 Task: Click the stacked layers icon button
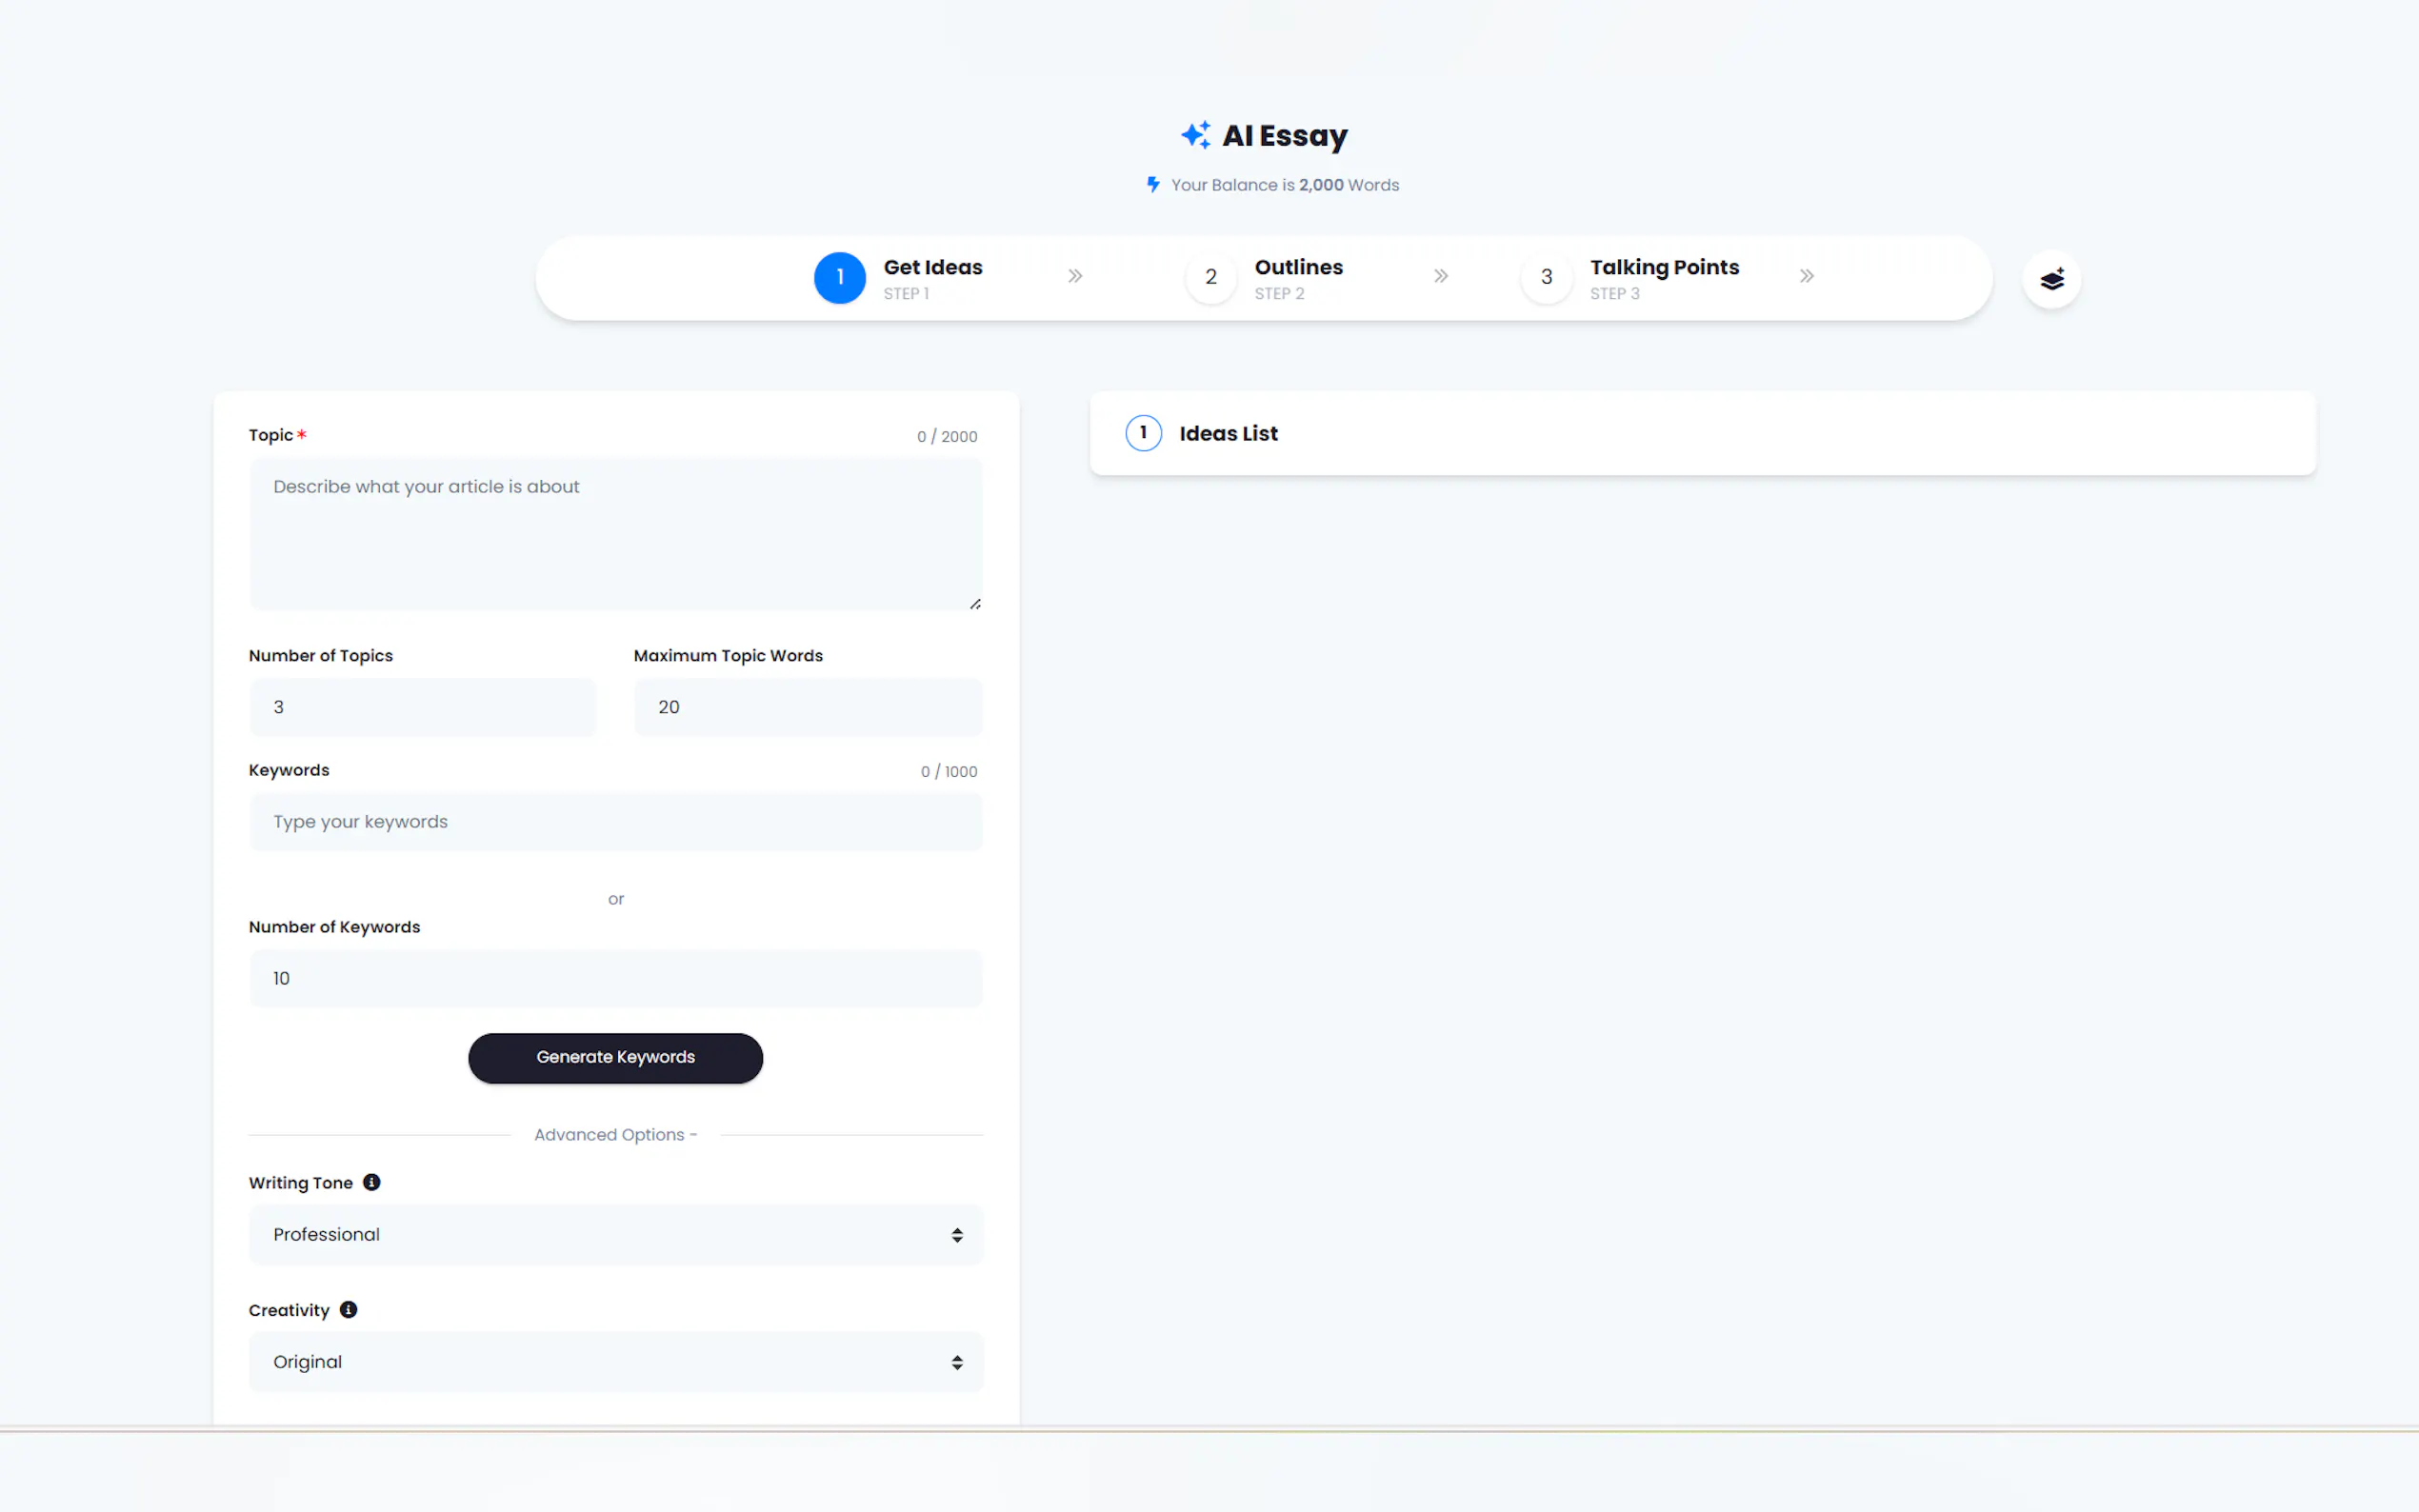[x=2051, y=279]
